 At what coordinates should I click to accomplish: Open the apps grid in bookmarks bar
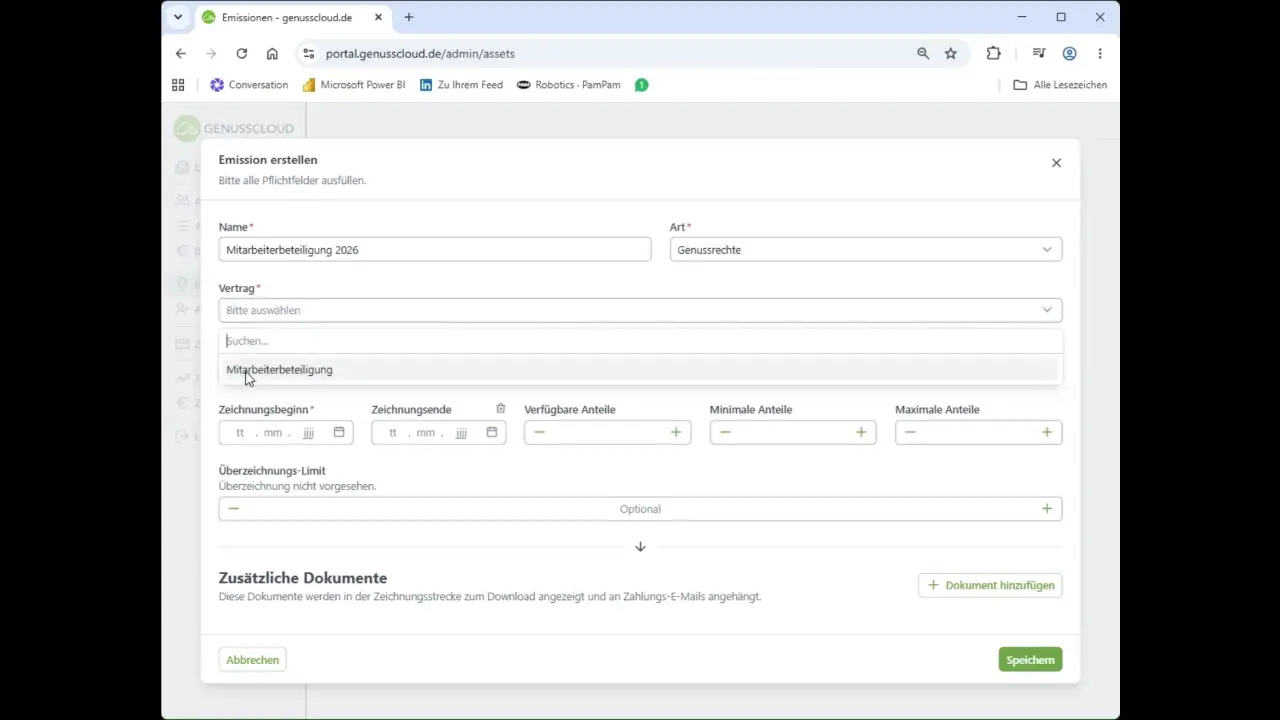(x=178, y=85)
